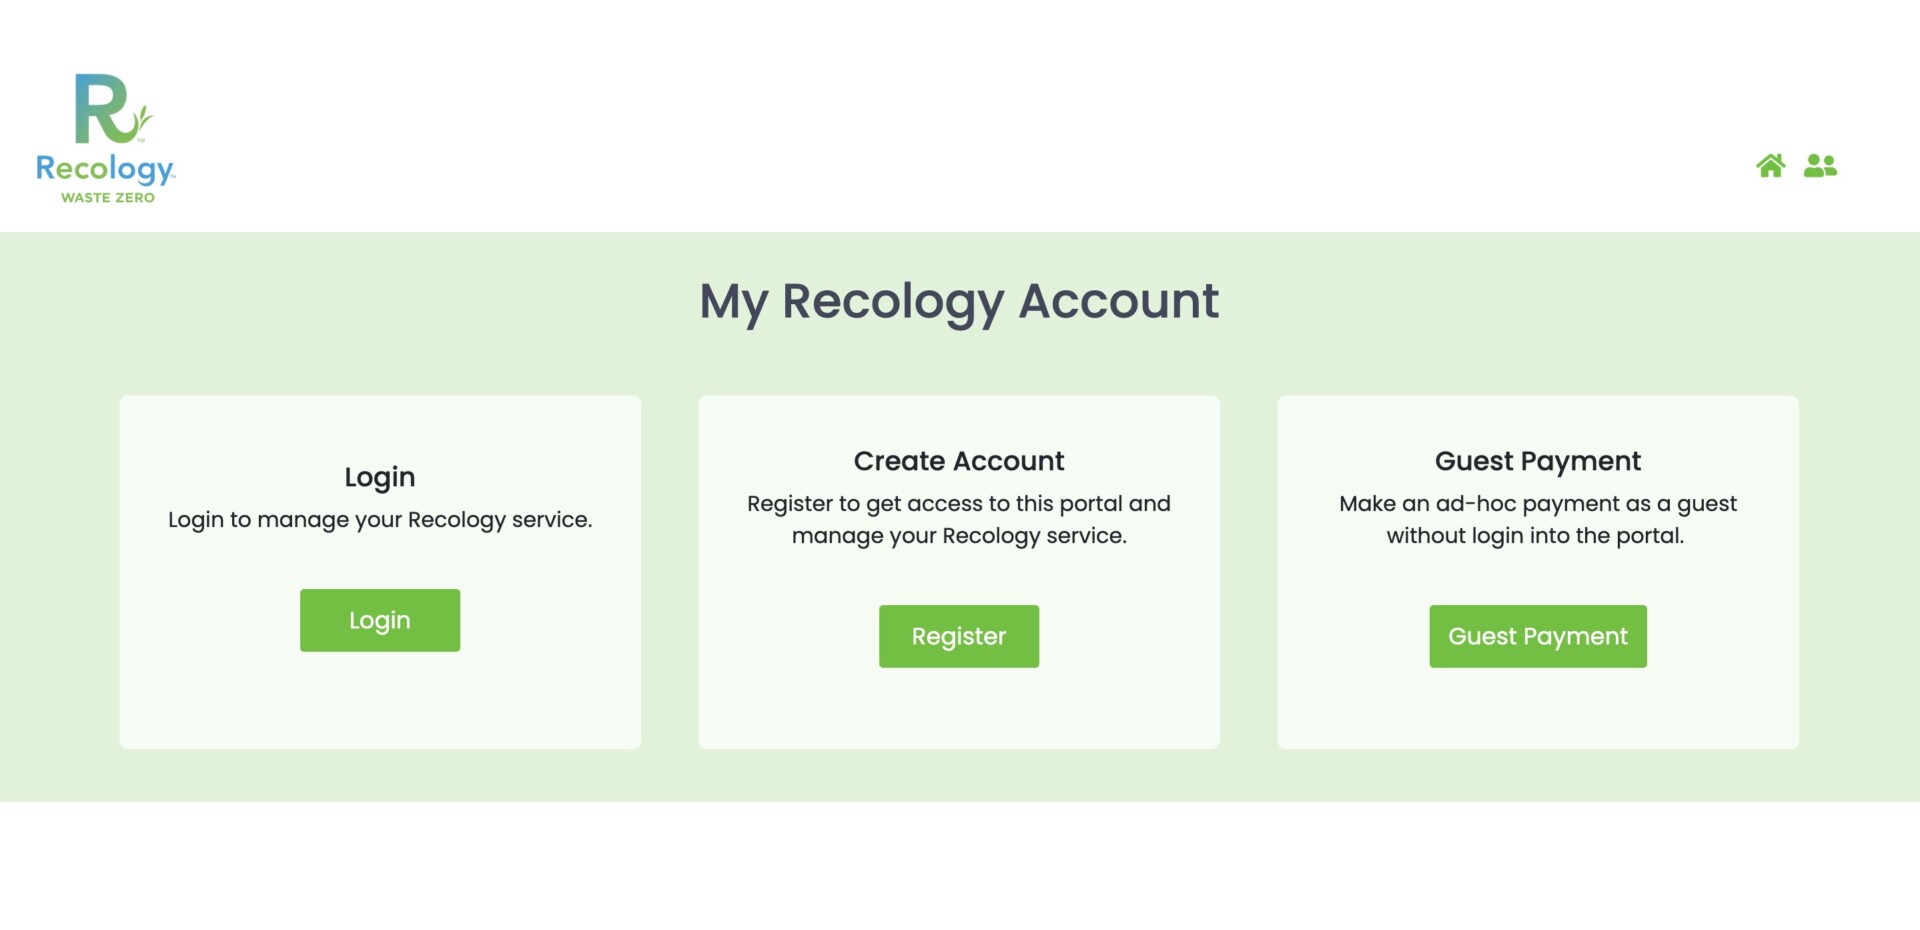Viewport: 1920px width, 930px height.
Task: Click the Recology wordmark in logo
Action: coord(105,169)
